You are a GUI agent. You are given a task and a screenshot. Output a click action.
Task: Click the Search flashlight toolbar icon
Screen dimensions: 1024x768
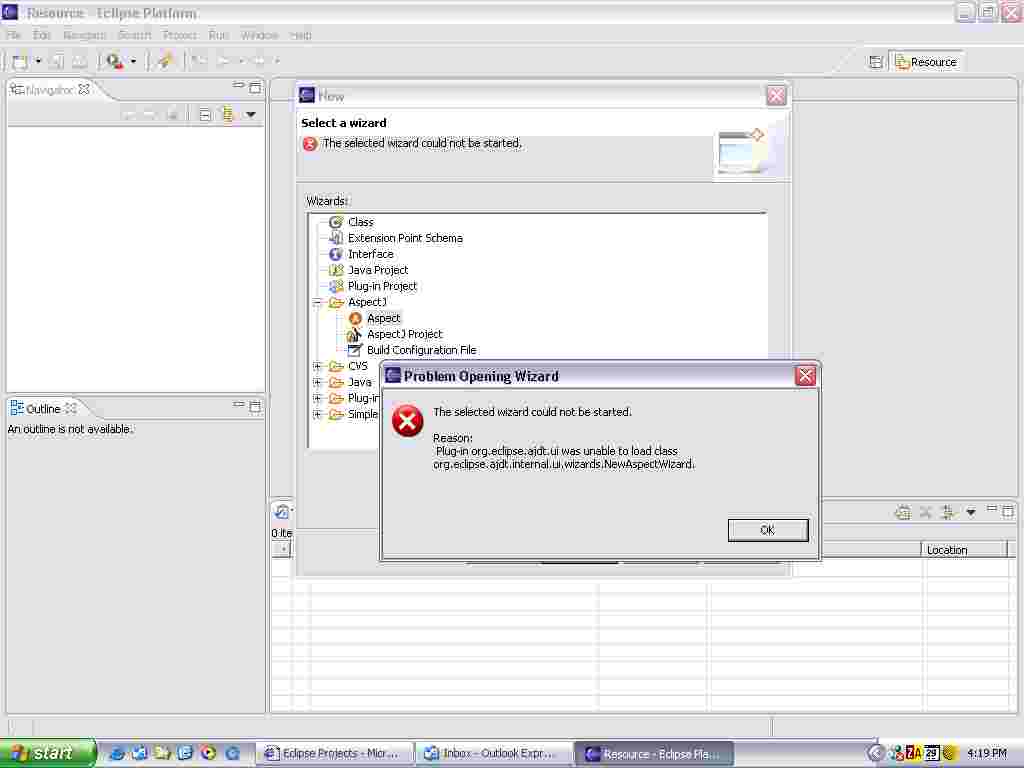tap(164, 61)
